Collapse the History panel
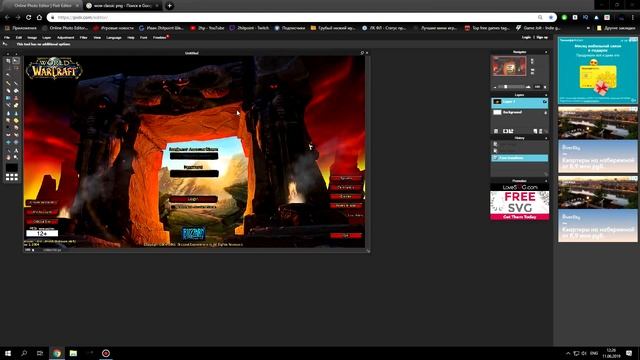 pyautogui.click(x=546, y=138)
